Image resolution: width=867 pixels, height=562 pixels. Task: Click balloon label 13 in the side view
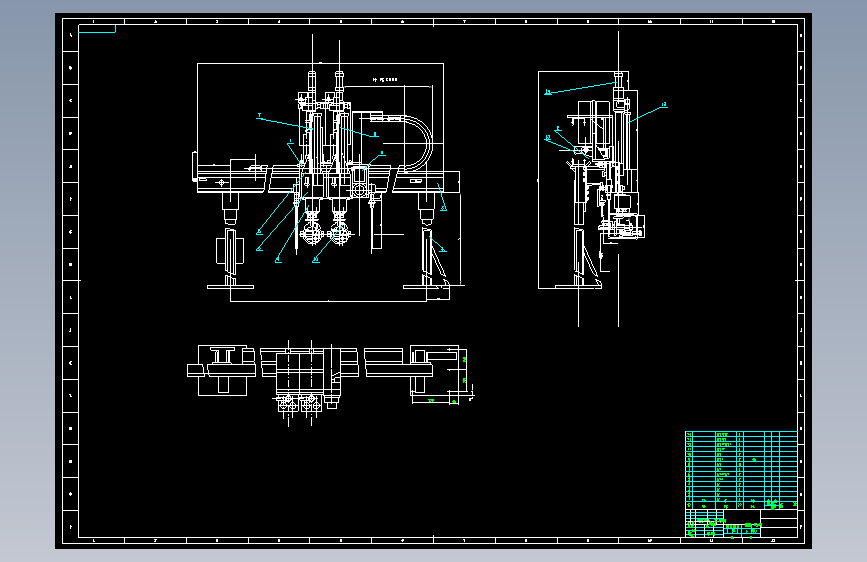[x=664, y=104]
